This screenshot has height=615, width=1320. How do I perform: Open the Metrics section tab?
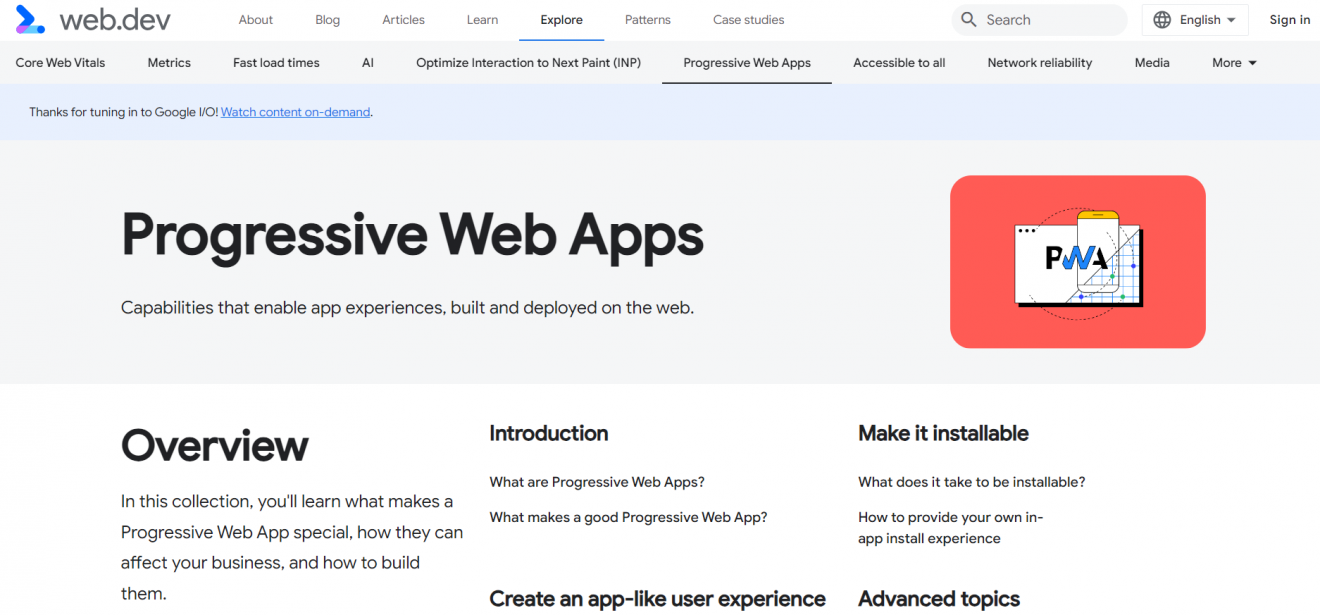[x=168, y=62]
